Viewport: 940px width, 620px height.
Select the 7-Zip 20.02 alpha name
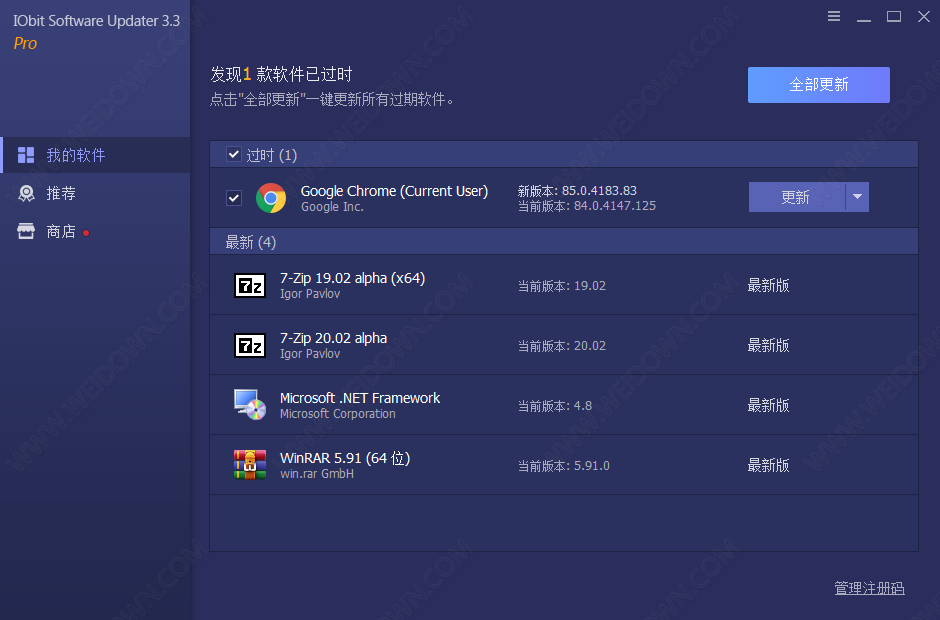(x=333, y=338)
